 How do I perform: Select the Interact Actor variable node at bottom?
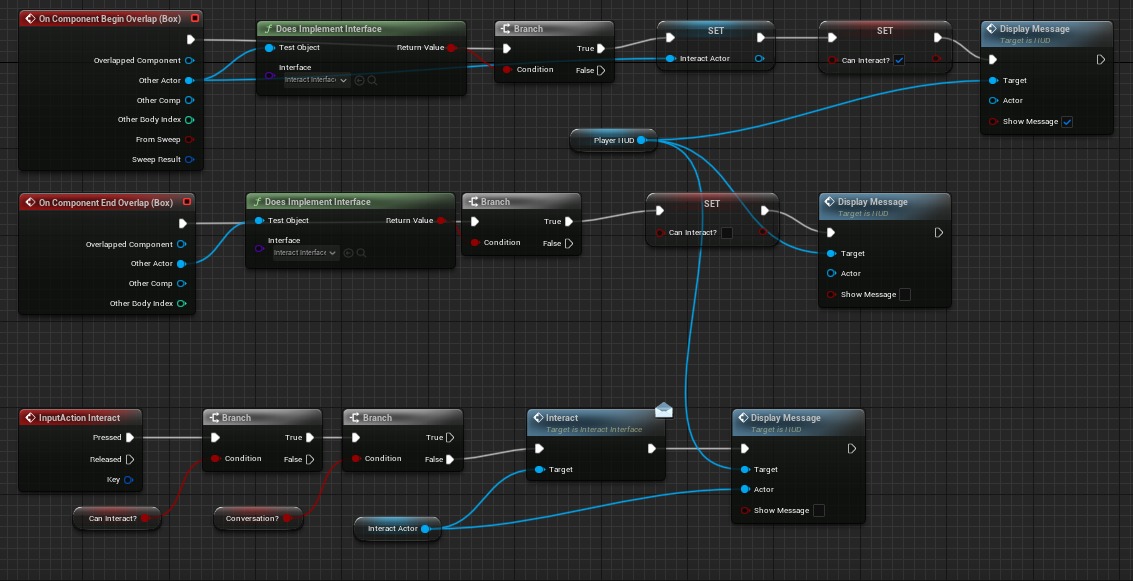coord(392,528)
